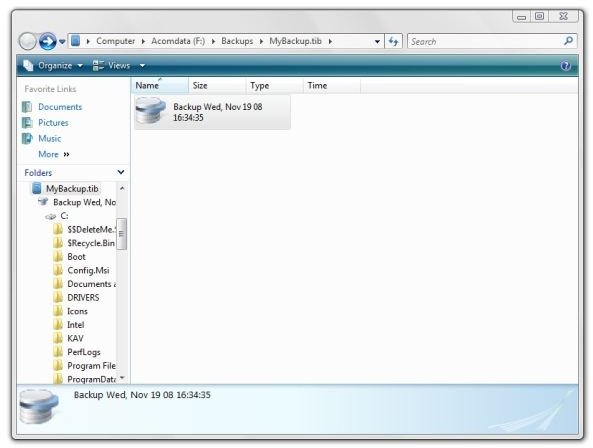The width and height of the screenshot is (593, 448).
Task: Click the C: drive icon in folder tree
Action: pyautogui.click(x=51, y=216)
